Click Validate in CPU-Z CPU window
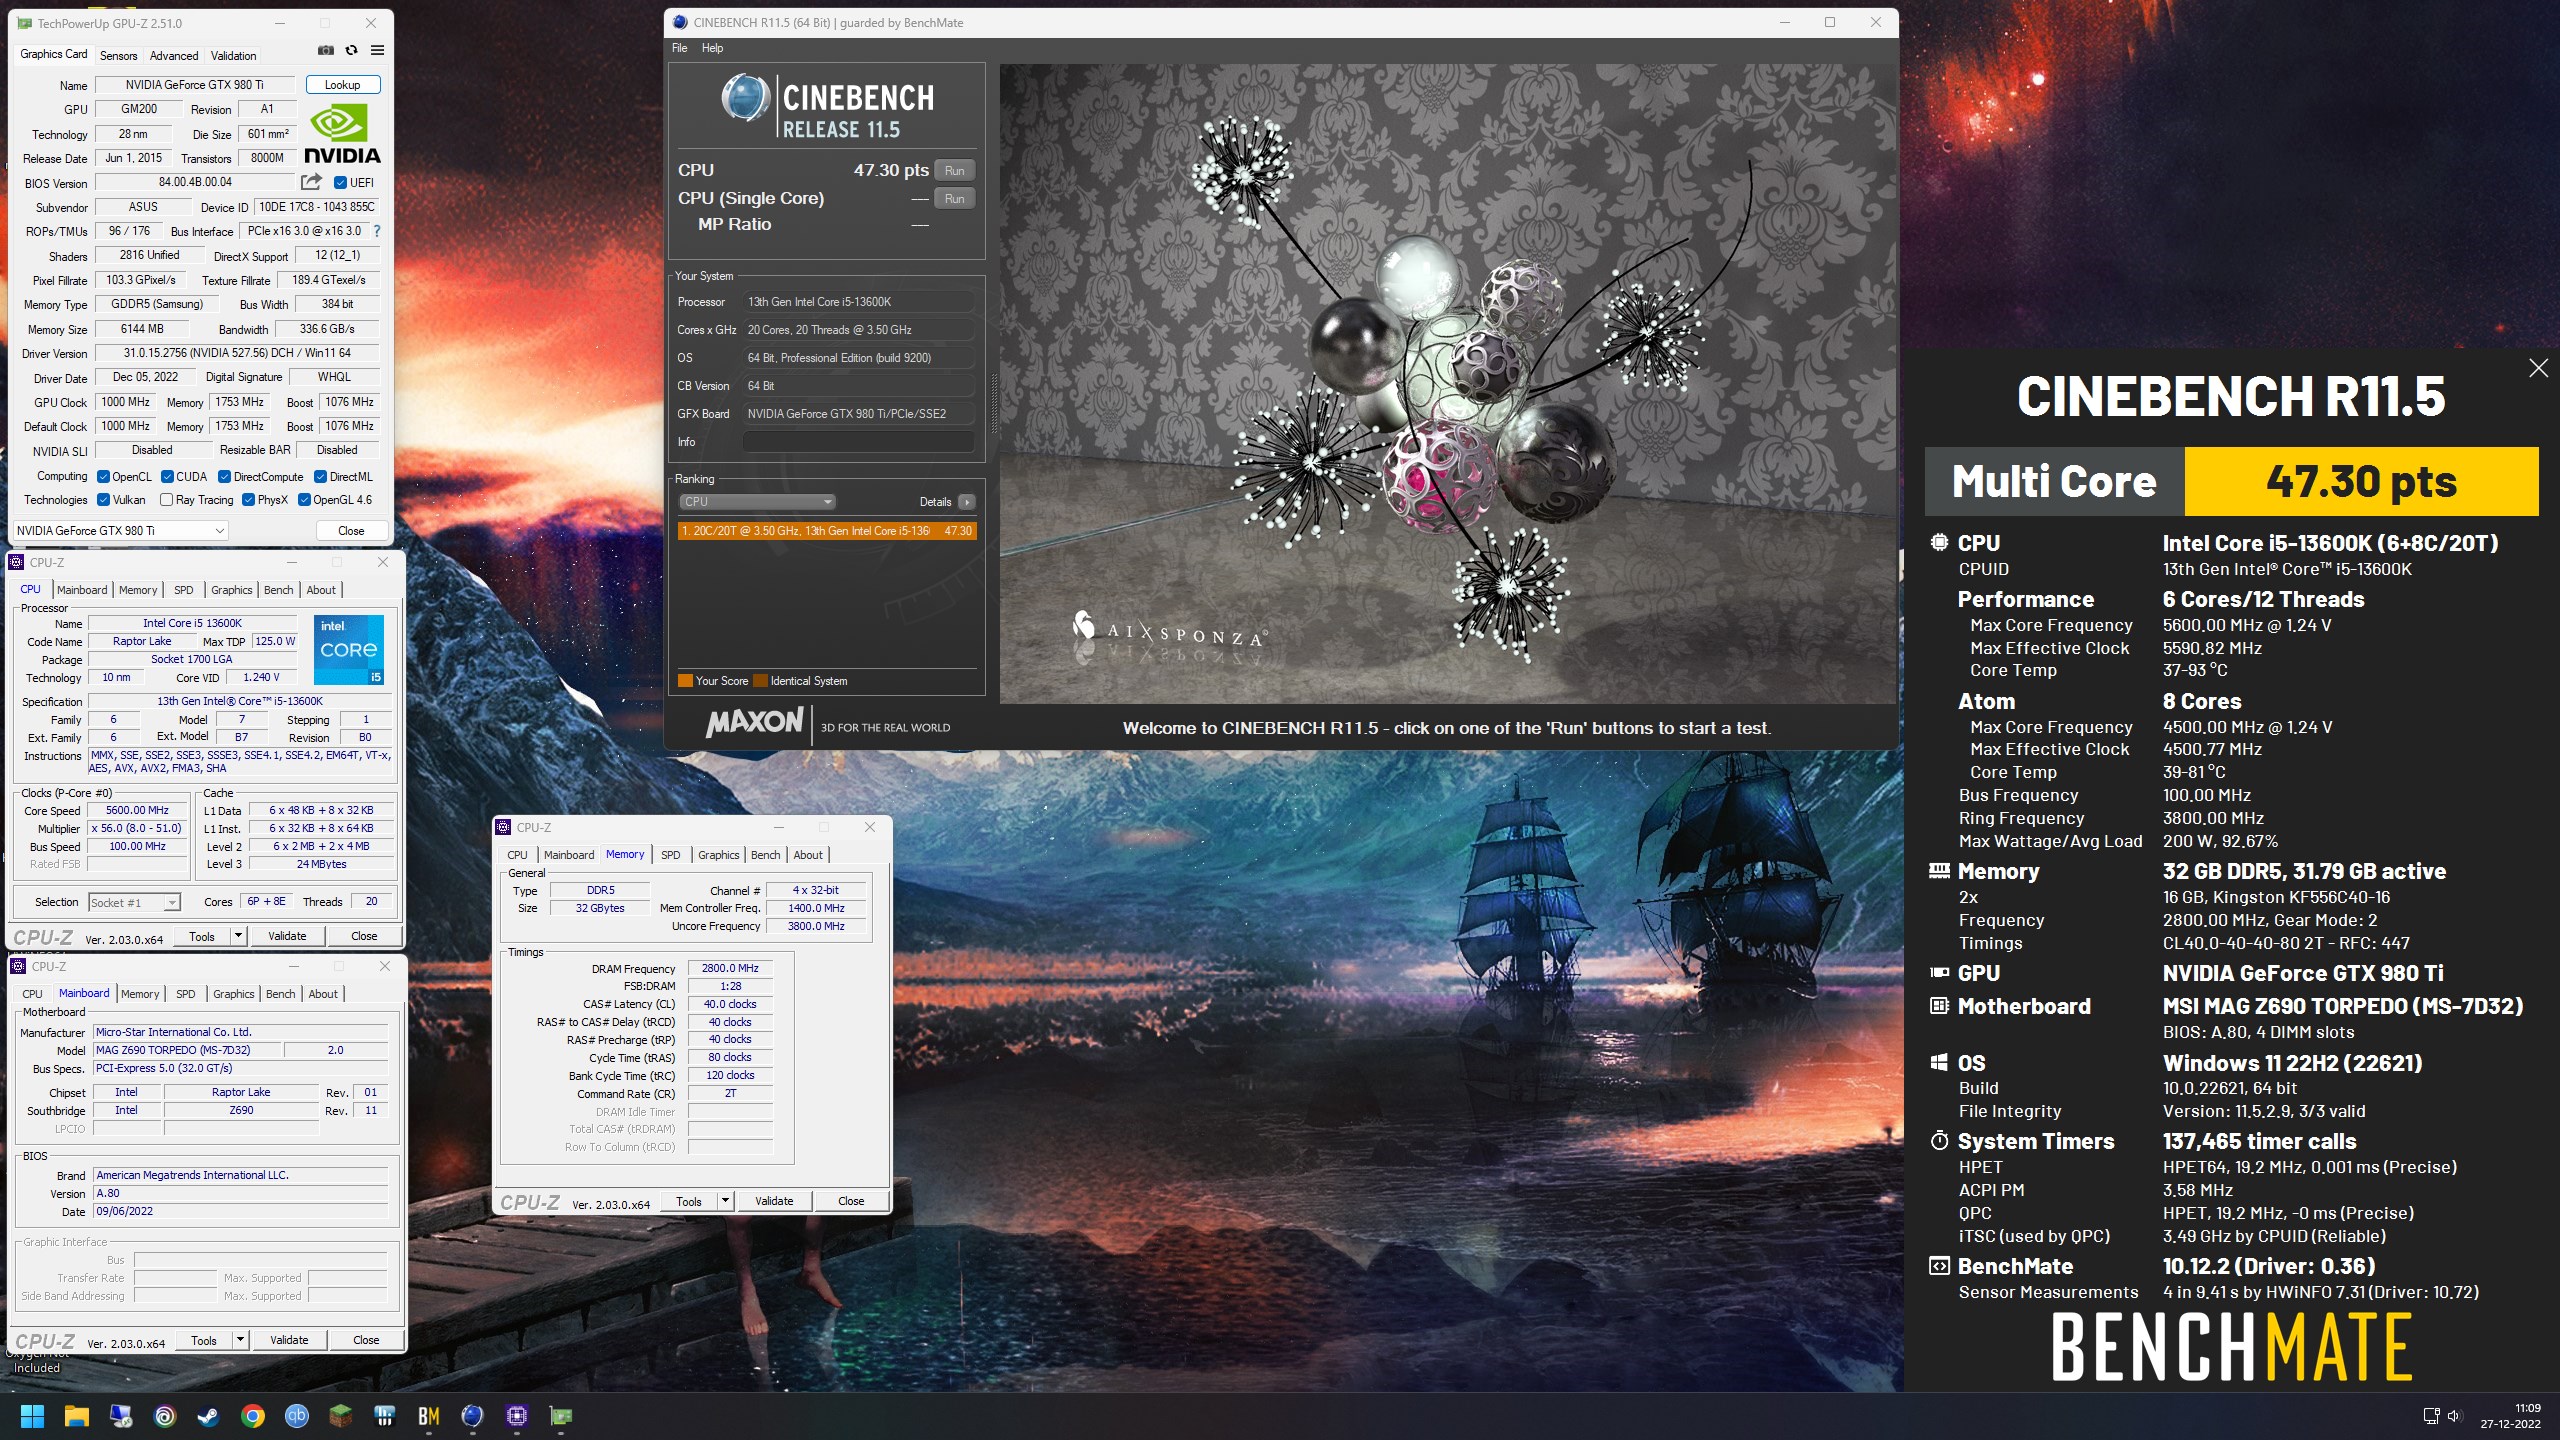 pyautogui.click(x=287, y=936)
